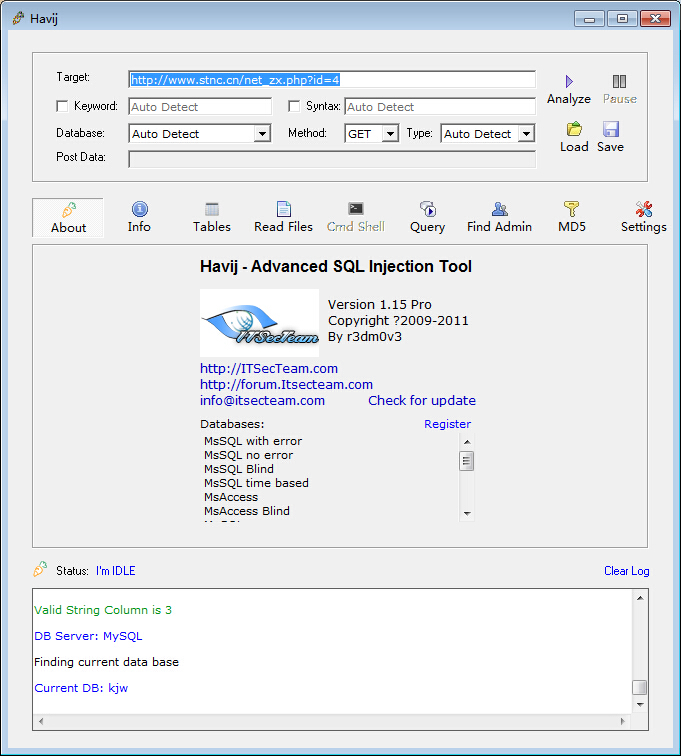The image size is (681, 756).
Task: Expand the Method GET dropdown
Action: [390, 134]
